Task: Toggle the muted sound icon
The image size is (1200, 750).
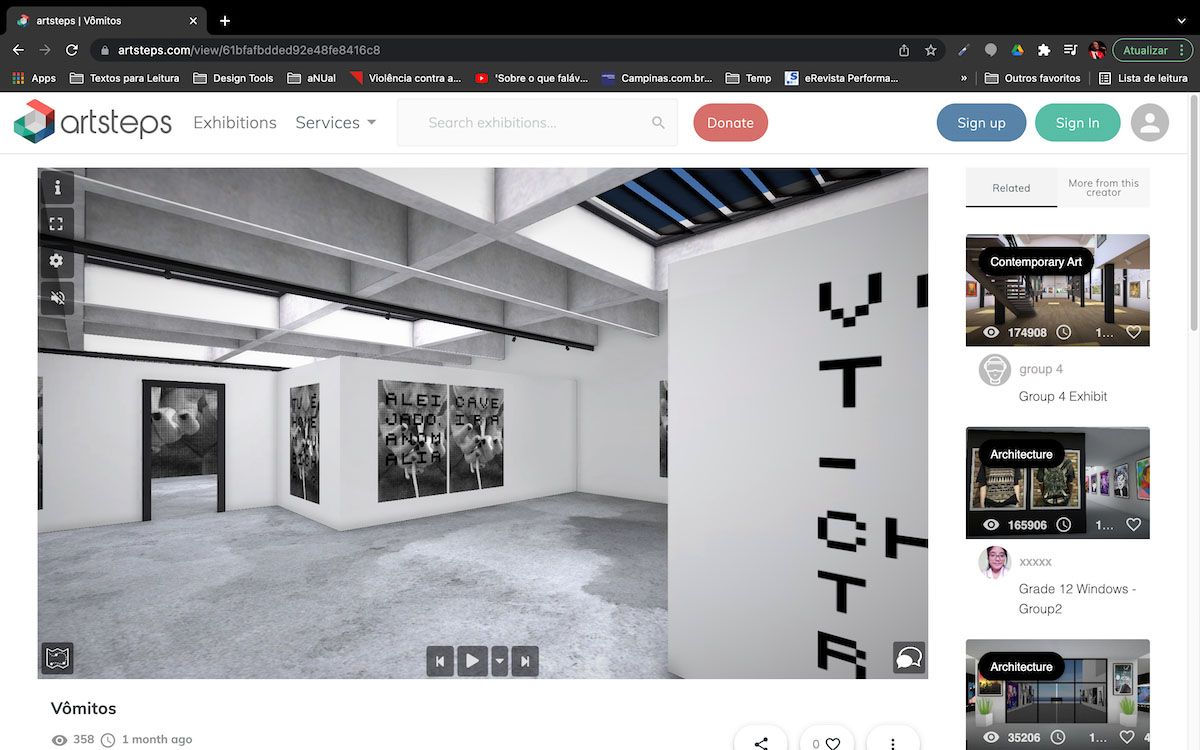Action: point(57,297)
